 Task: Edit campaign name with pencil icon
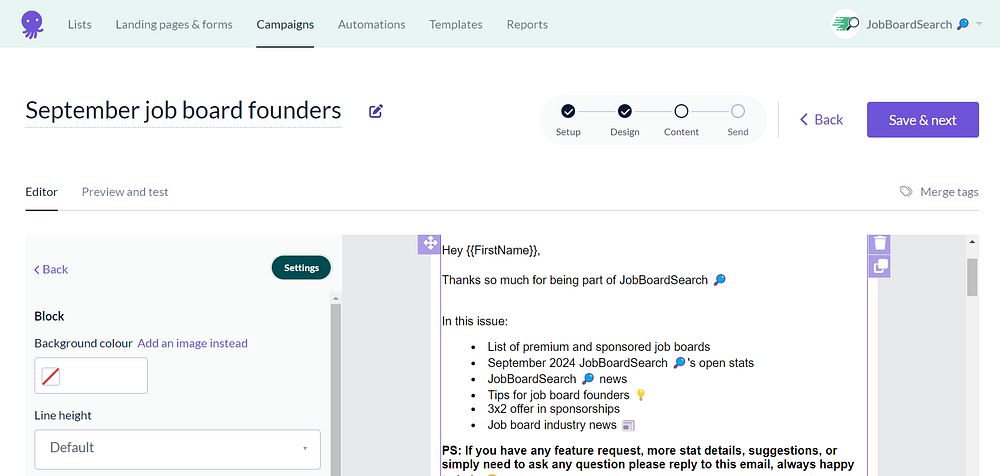pos(376,111)
